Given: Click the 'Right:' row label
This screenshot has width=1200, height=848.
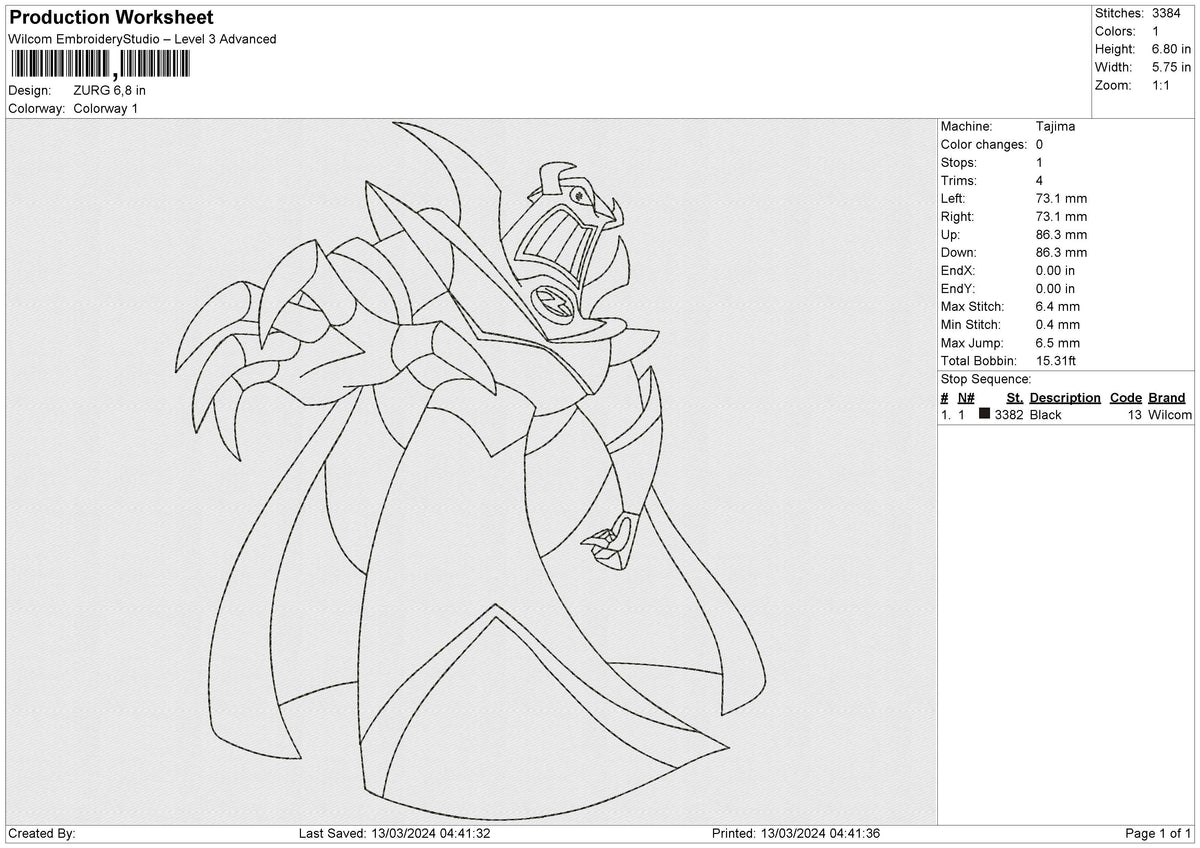Looking at the screenshot, I should pyautogui.click(x=958, y=216).
